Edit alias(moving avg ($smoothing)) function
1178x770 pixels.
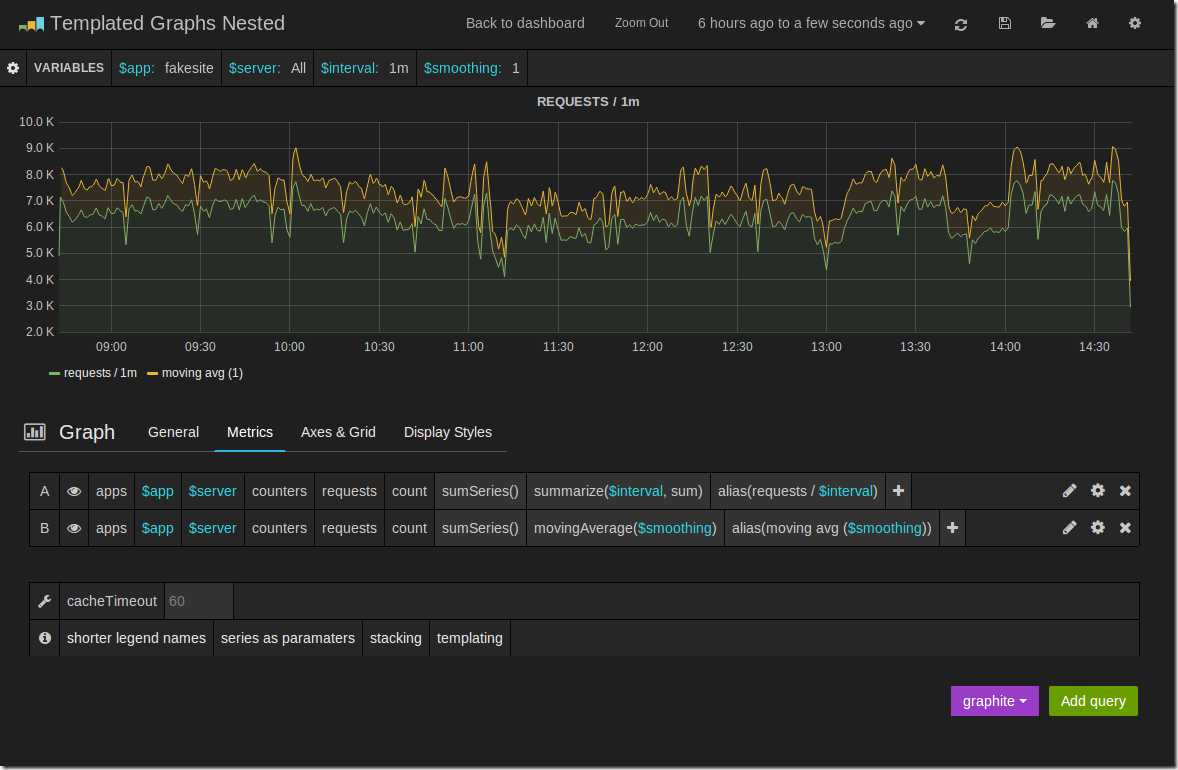click(x=831, y=528)
